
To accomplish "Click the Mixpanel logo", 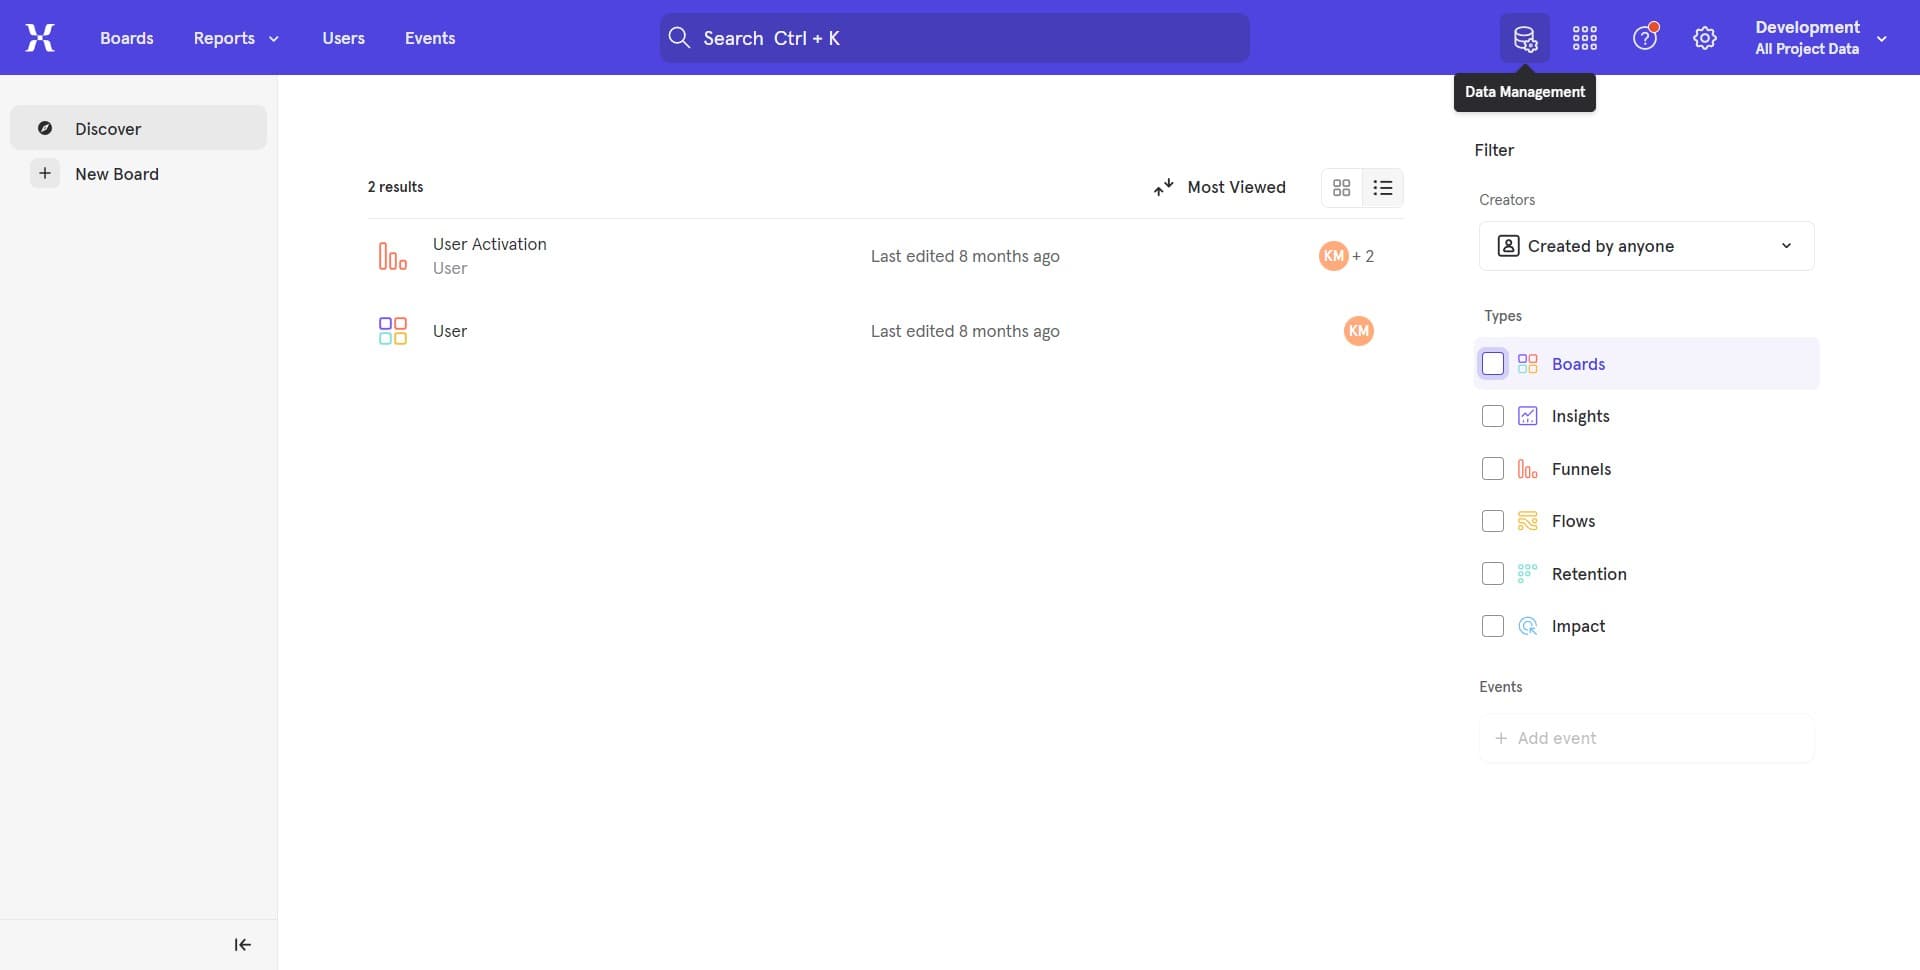I will pyautogui.click(x=40, y=37).
